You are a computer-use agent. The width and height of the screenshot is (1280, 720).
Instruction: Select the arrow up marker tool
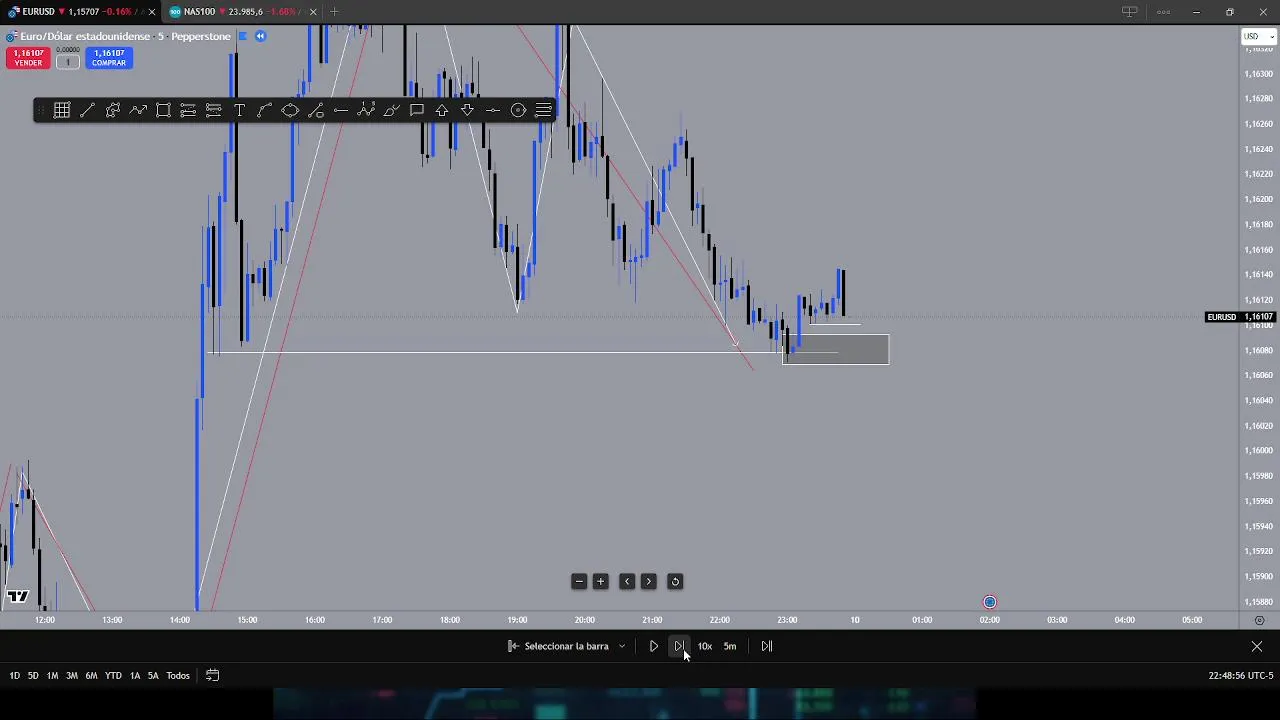pyautogui.click(x=442, y=110)
